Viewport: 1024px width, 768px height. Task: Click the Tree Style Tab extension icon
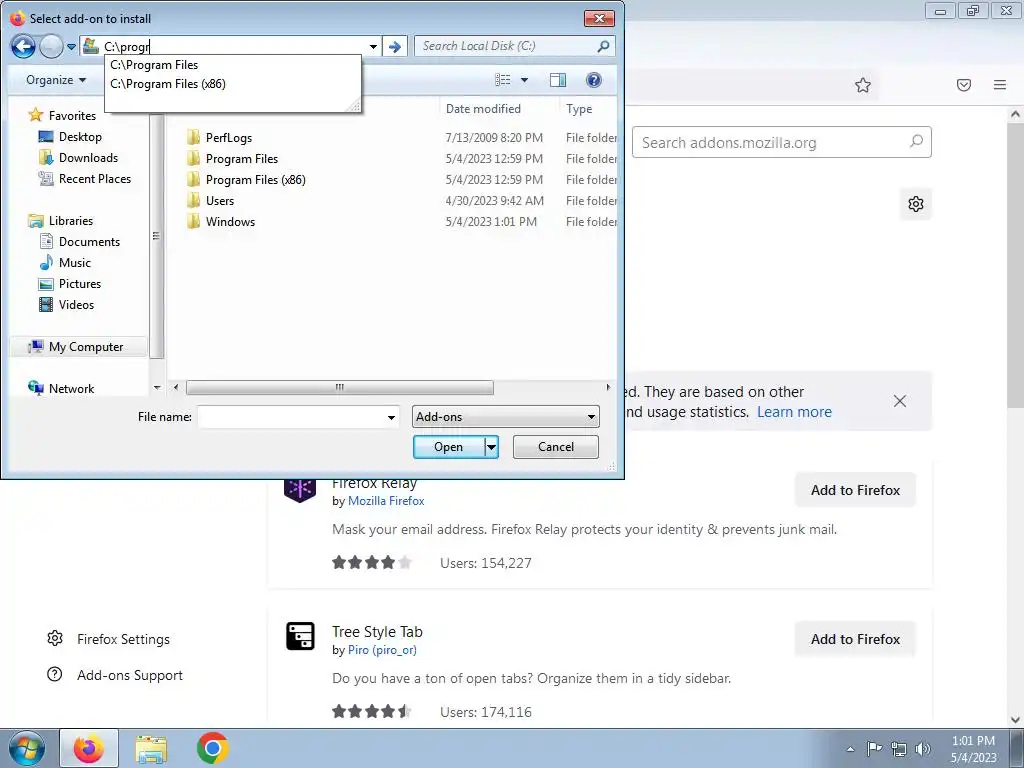click(300, 636)
